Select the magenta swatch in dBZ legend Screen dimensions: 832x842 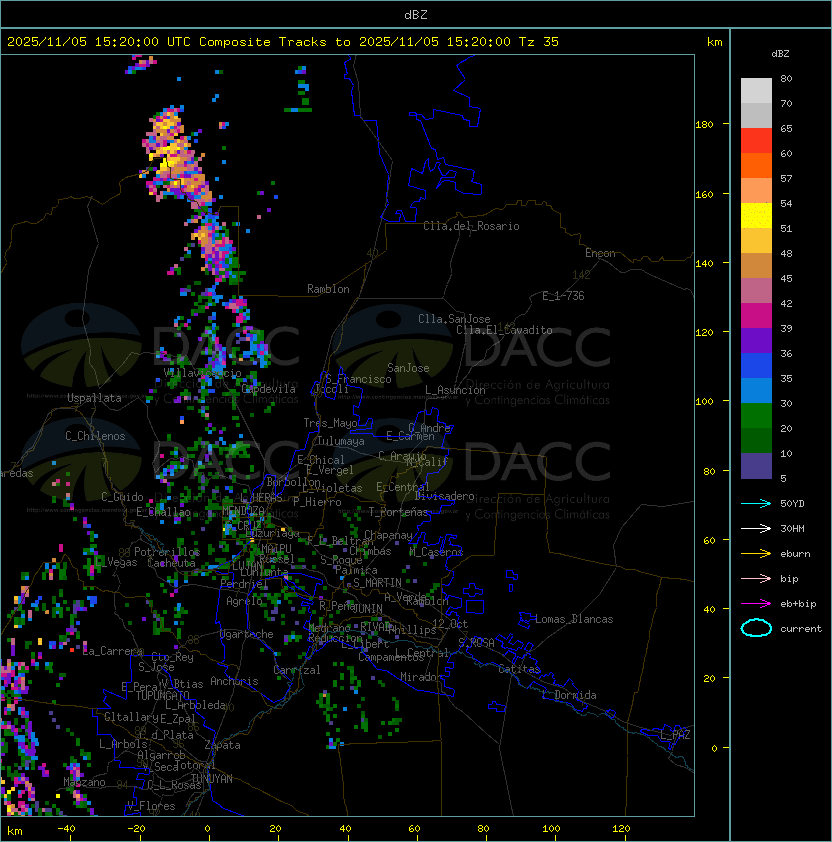[756, 316]
